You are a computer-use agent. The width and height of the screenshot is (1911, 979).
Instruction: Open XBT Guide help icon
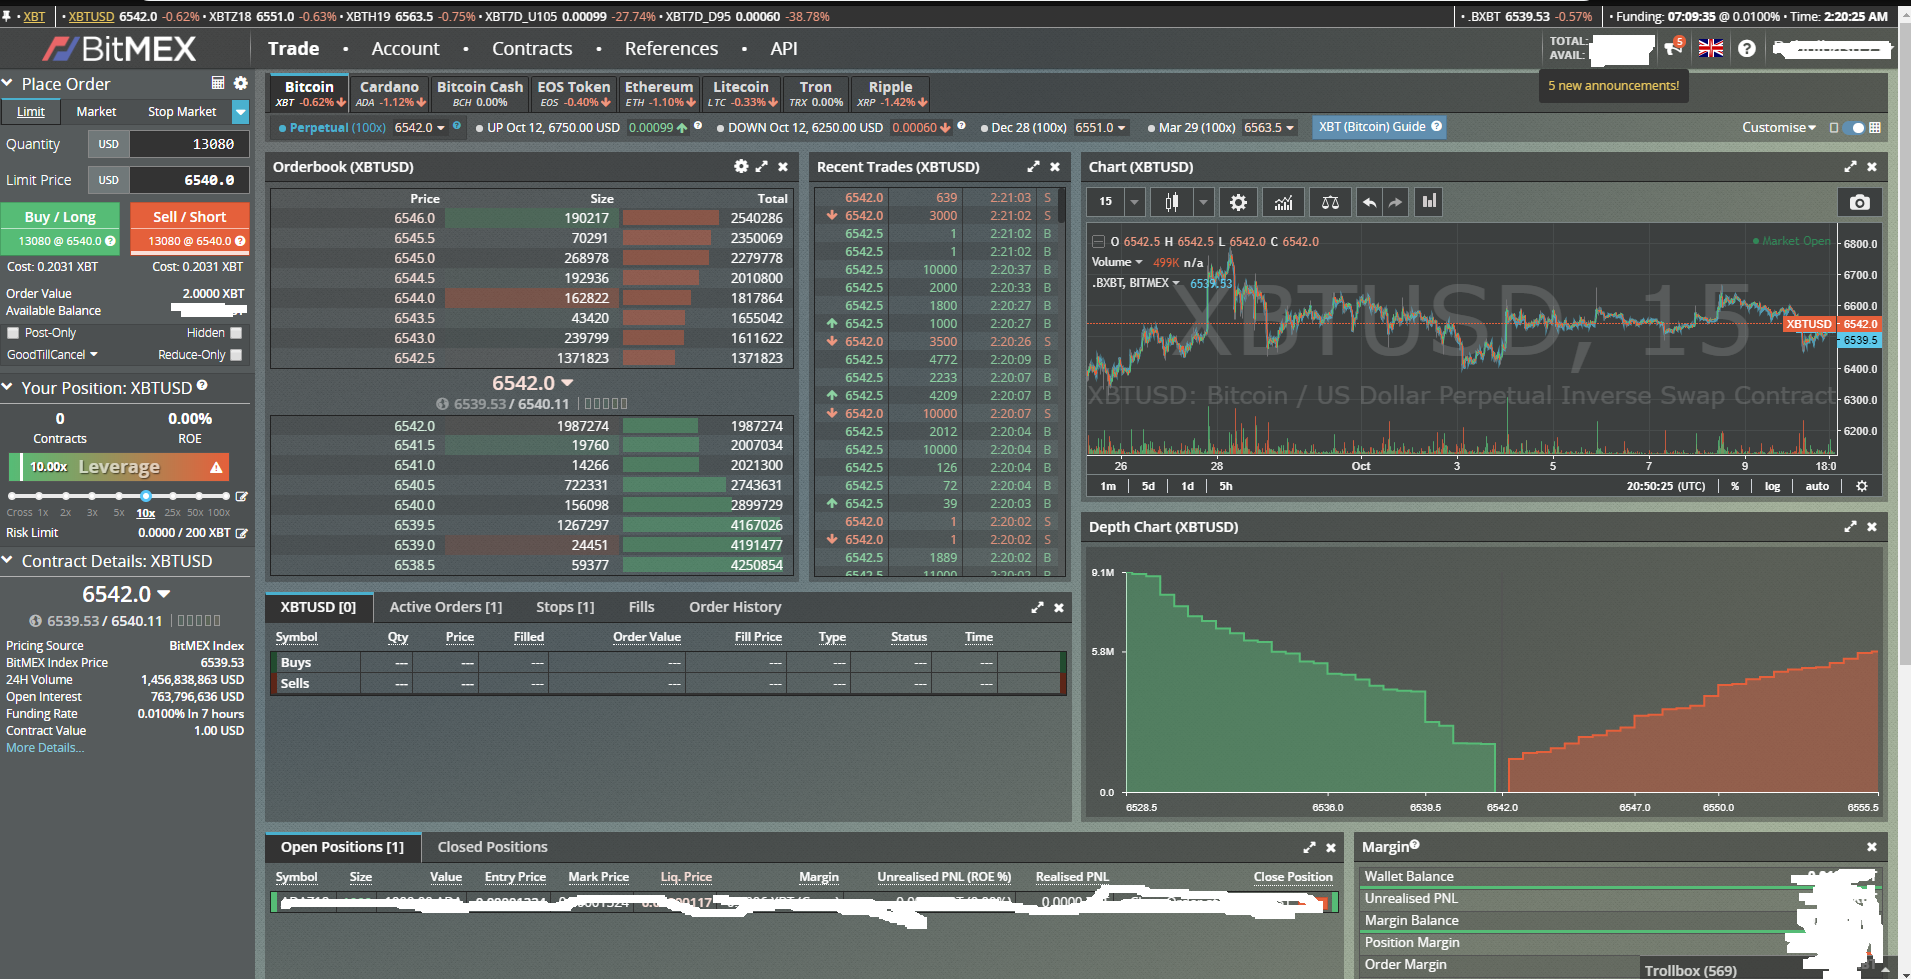click(1437, 126)
